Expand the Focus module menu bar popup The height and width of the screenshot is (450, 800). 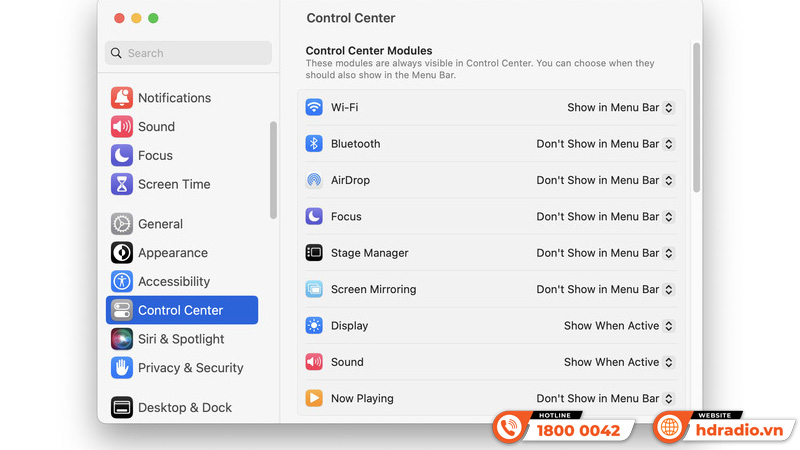(x=605, y=217)
